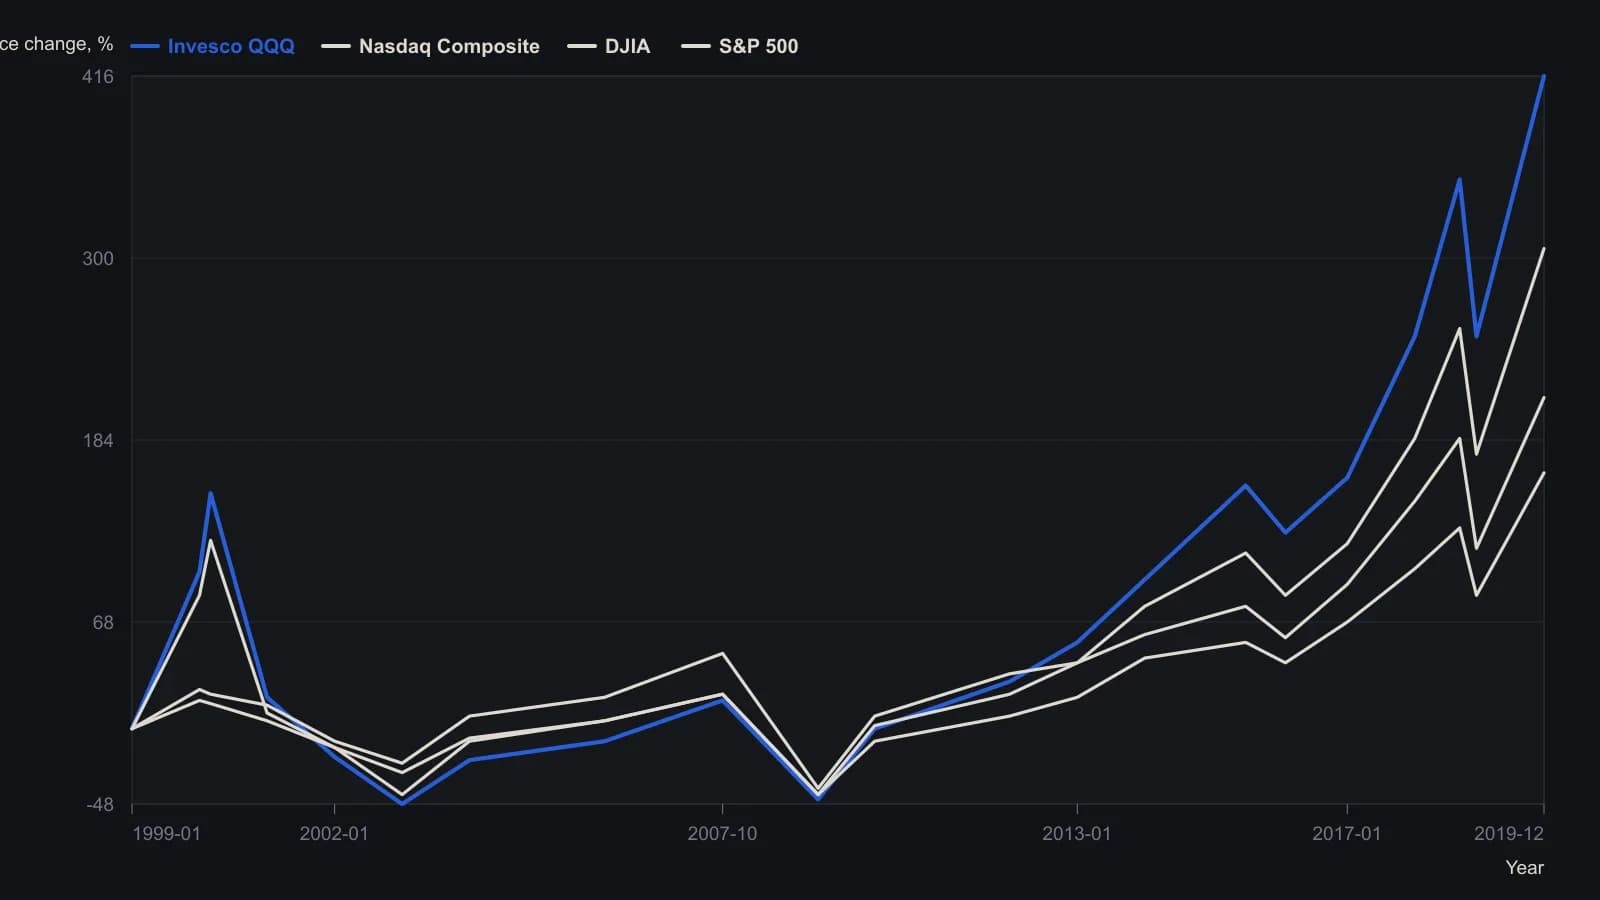Click the blue Invesco QQQ legend swatch
1600x900 pixels.
(x=145, y=46)
